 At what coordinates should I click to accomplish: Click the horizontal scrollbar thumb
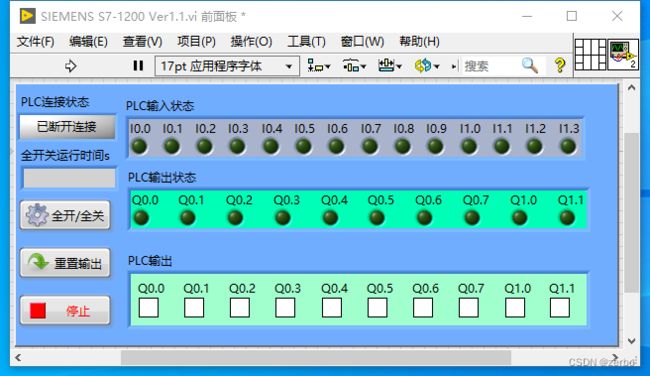[316, 357]
